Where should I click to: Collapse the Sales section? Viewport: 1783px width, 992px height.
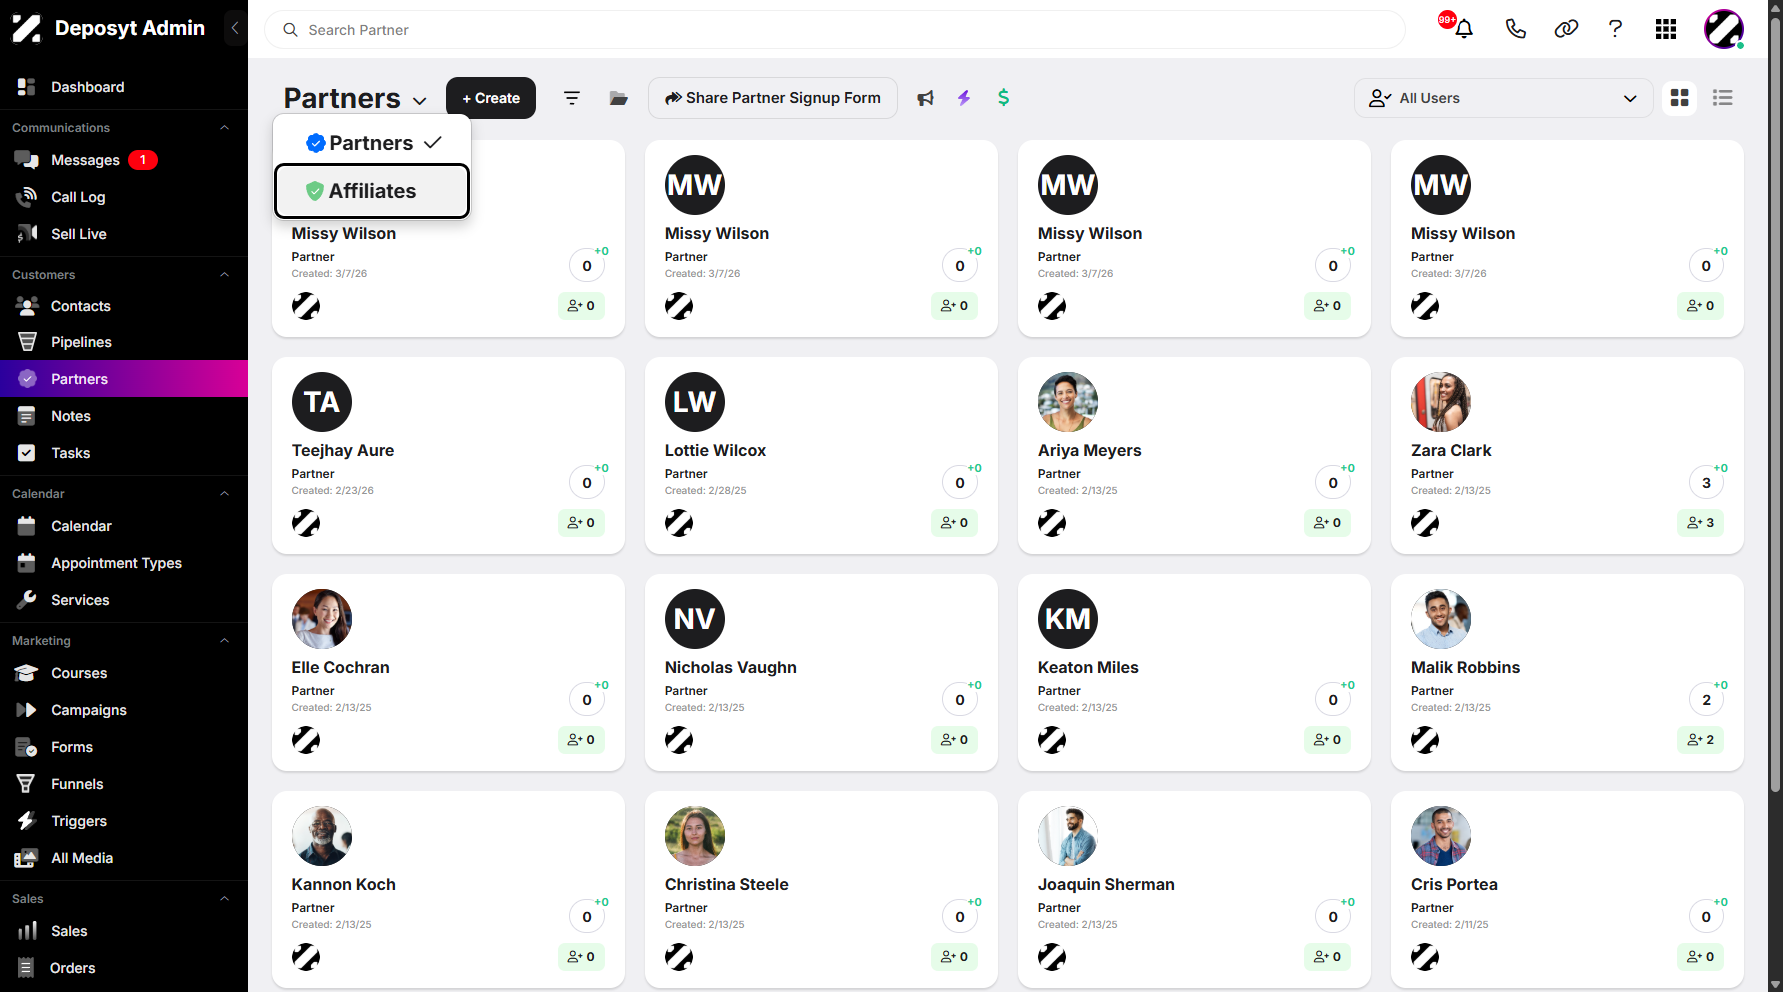(x=225, y=899)
